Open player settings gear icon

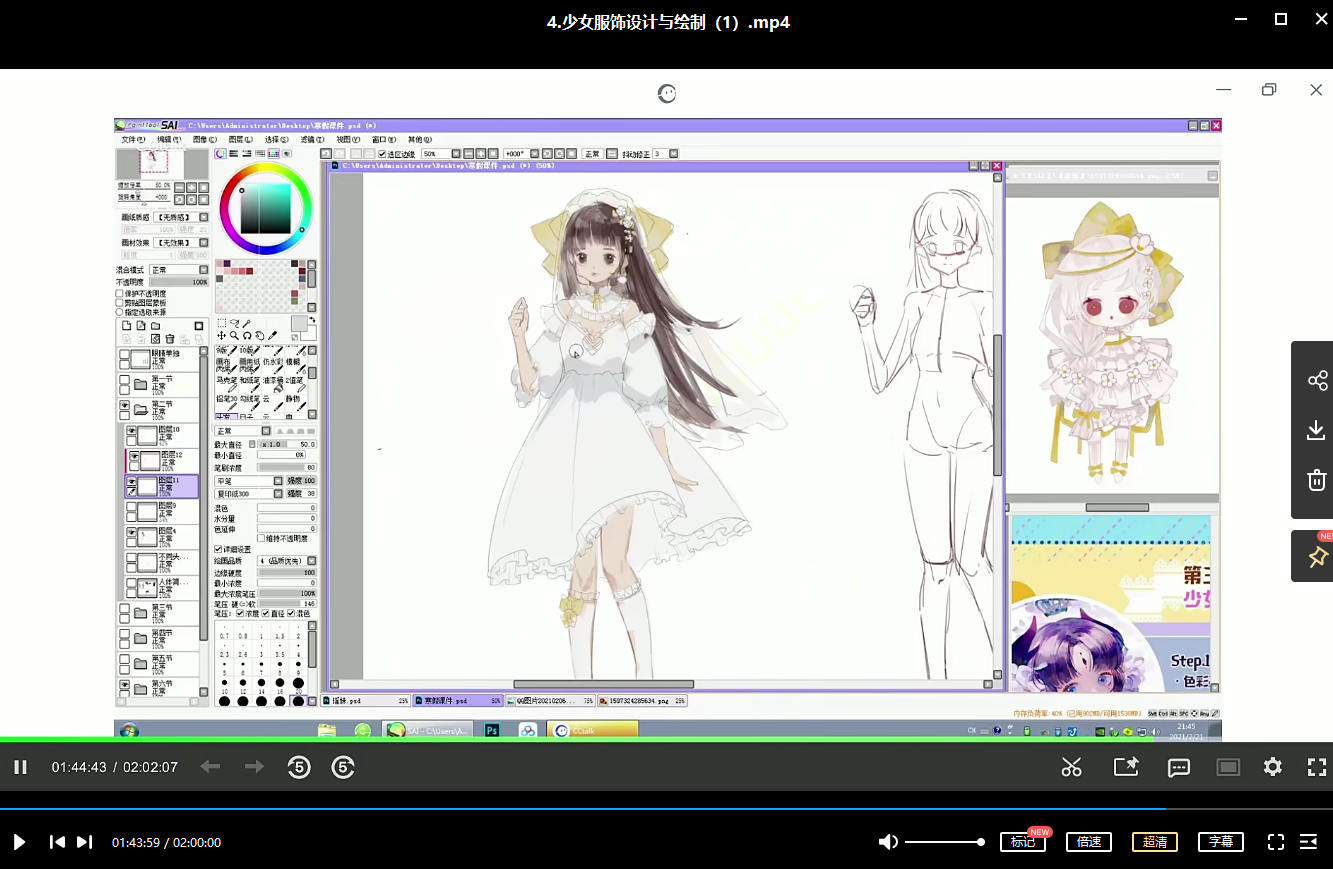(1272, 767)
